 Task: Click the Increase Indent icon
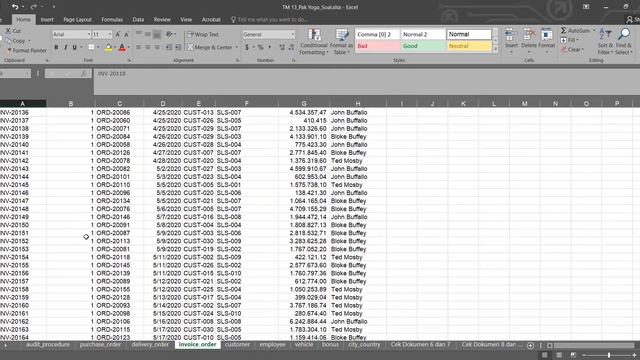[178, 47]
